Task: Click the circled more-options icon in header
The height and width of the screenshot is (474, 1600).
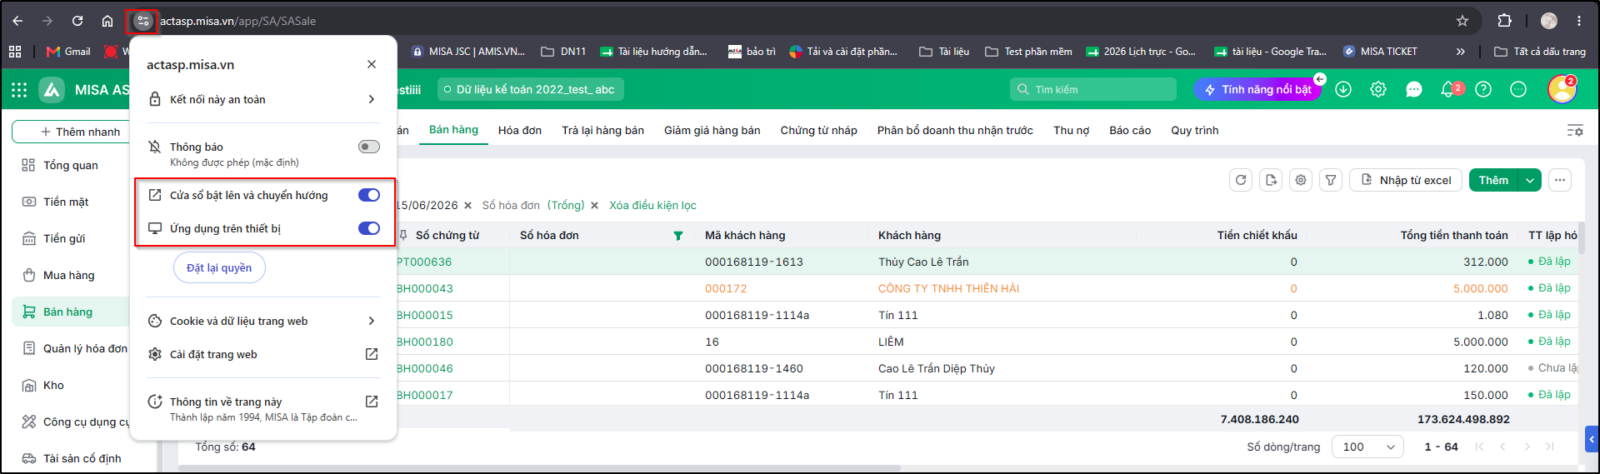Action: tap(1518, 89)
